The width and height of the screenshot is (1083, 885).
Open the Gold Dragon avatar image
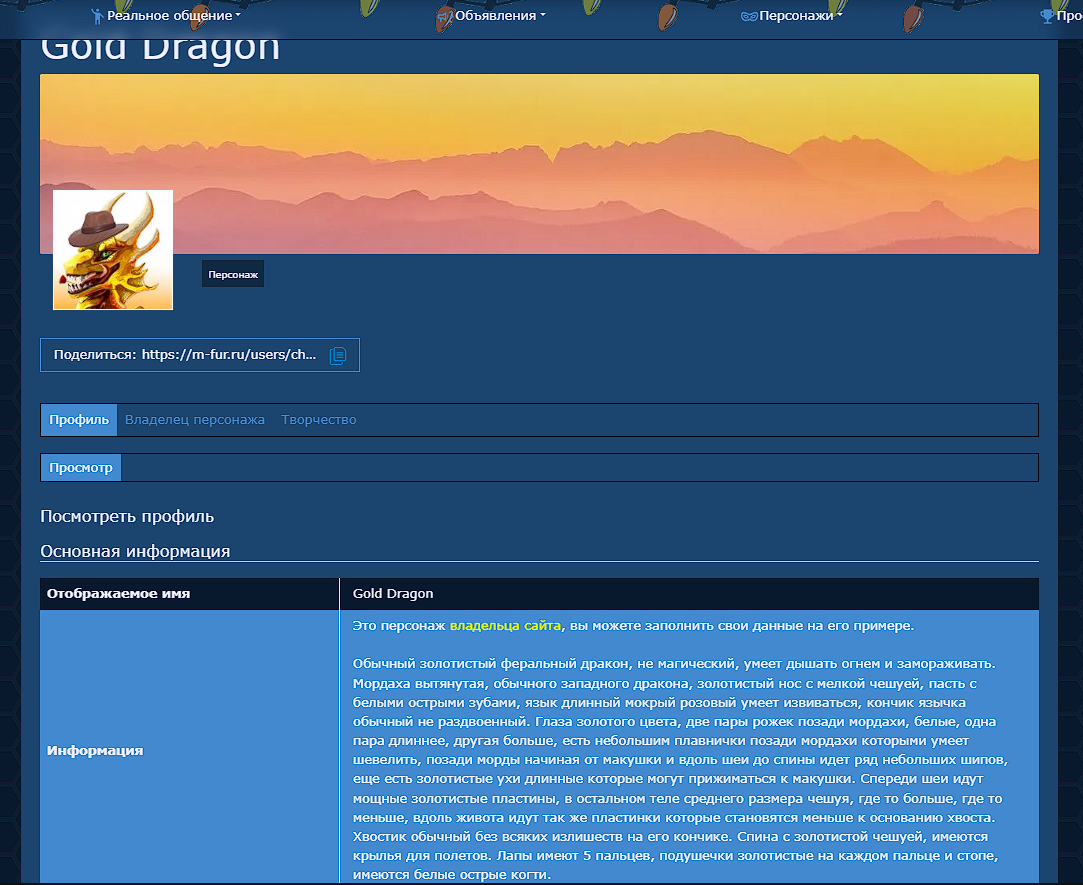point(113,250)
